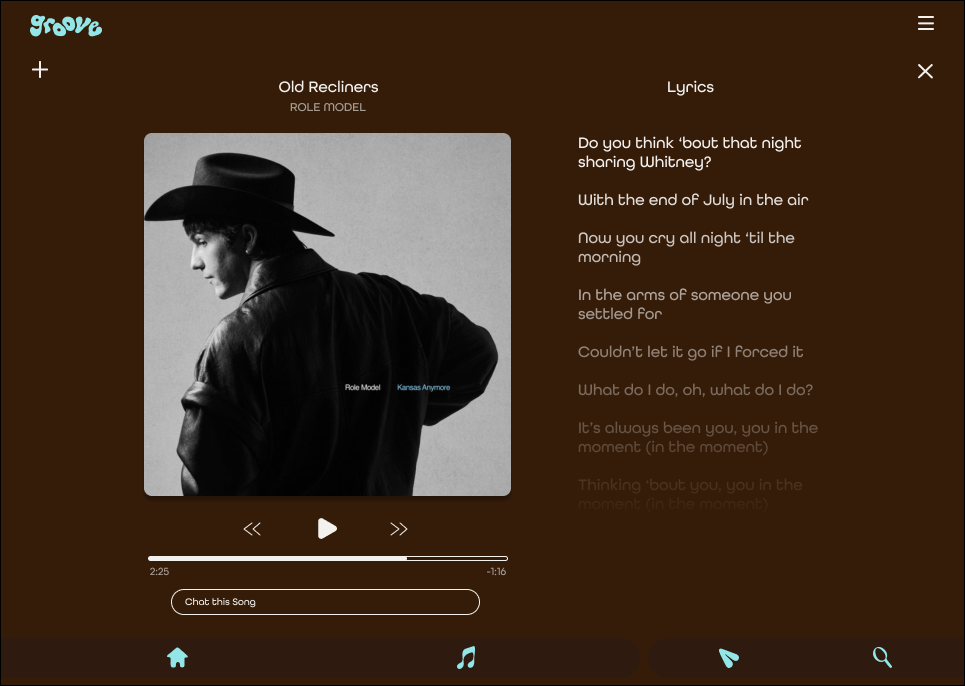This screenshot has width=965, height=686.
Task: Select lyric 'With the end of July'
Action: (693, 200)
